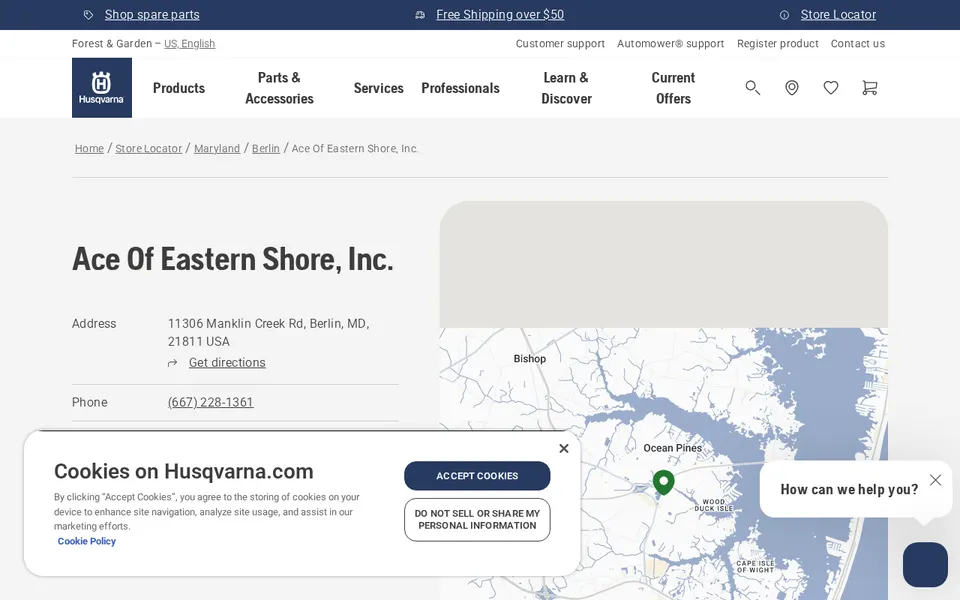Viewport: 960px width, 600px height.
Task: Open Store Locator link in top bar
Action: tap(838, 15)
